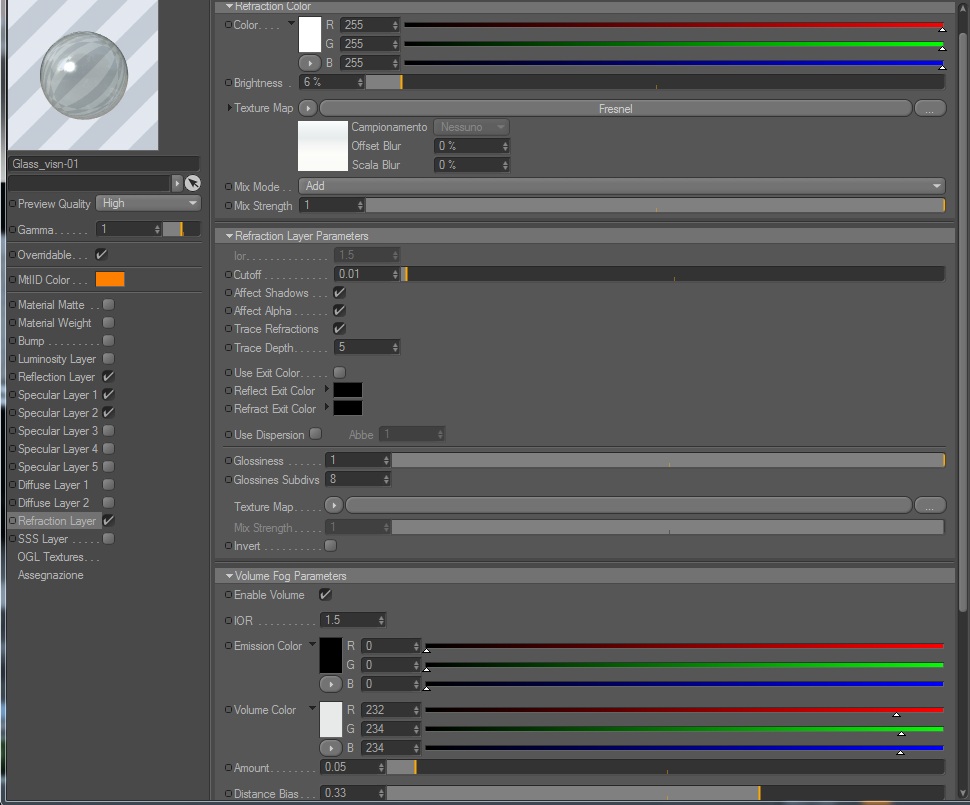The width and height of the screenshot is (970, 805).
Task: Click the orange MtlID Color swatch
Action: pos(110,280)
